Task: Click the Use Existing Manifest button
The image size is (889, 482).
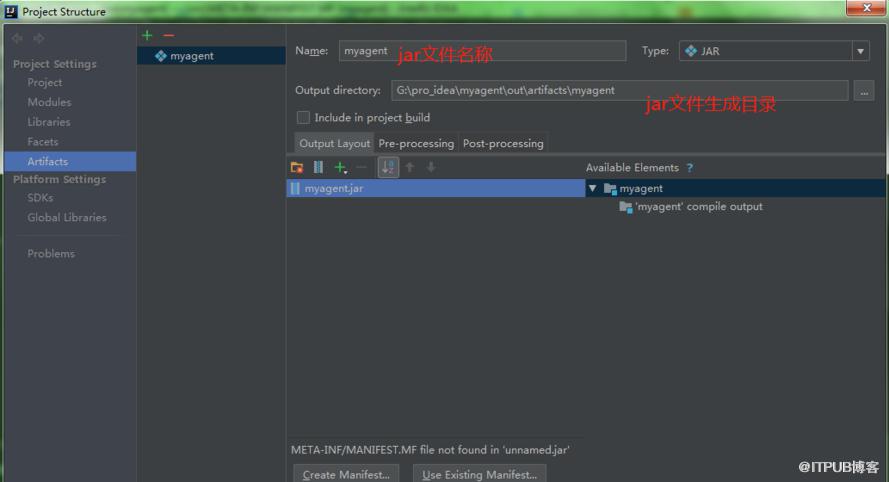Action: (x=479, y=474)
